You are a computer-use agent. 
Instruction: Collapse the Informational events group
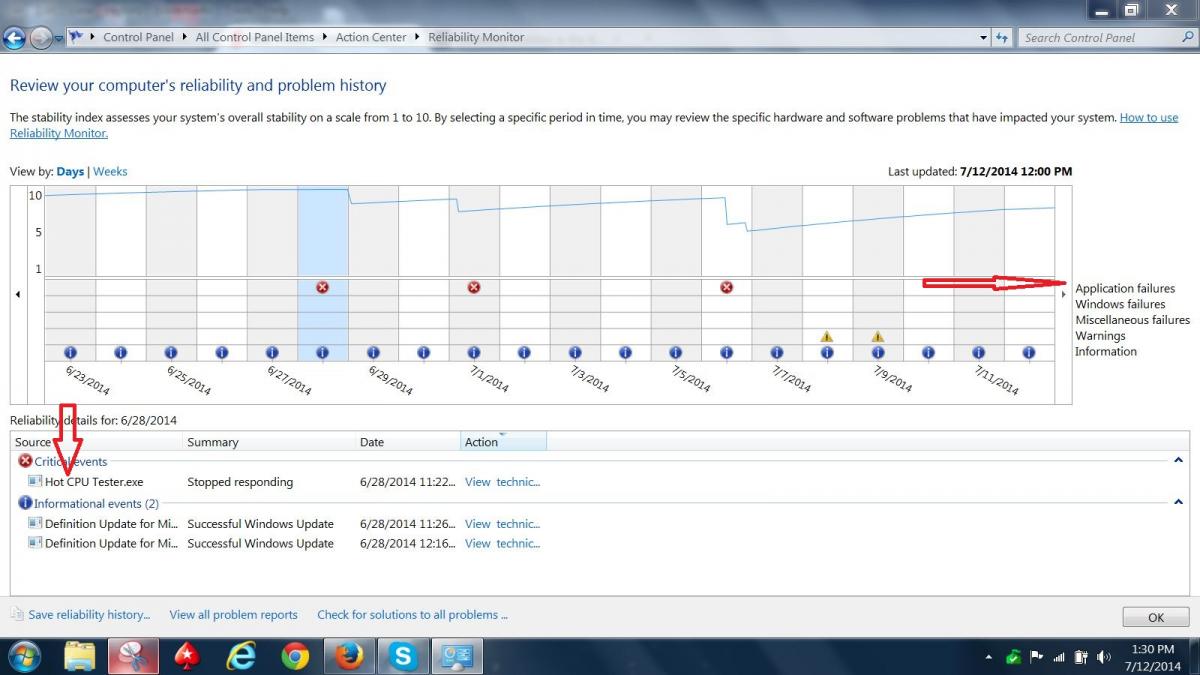coord(1177,502)
